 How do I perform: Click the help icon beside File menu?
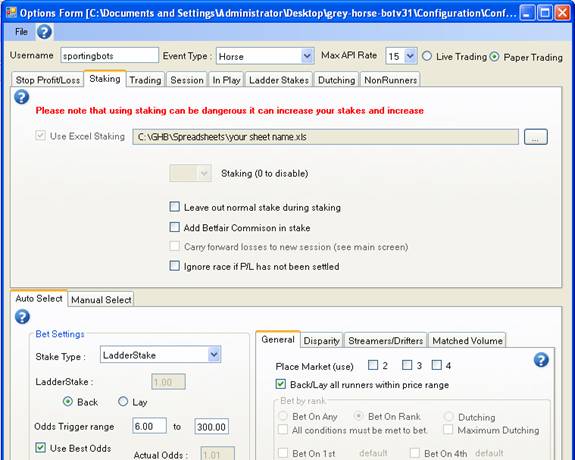click(44, 32)
